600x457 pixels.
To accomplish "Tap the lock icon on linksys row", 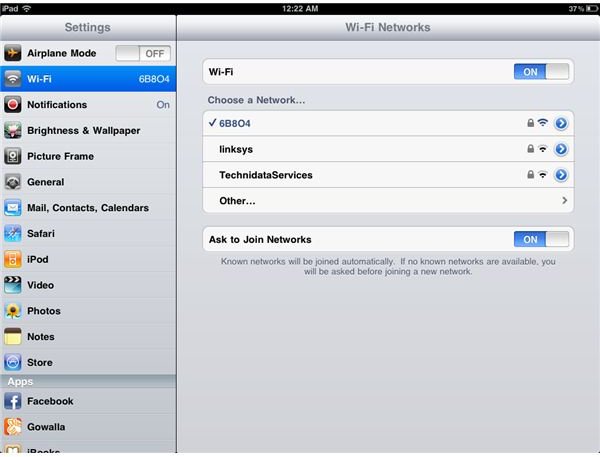I will [x=530, y=149].
